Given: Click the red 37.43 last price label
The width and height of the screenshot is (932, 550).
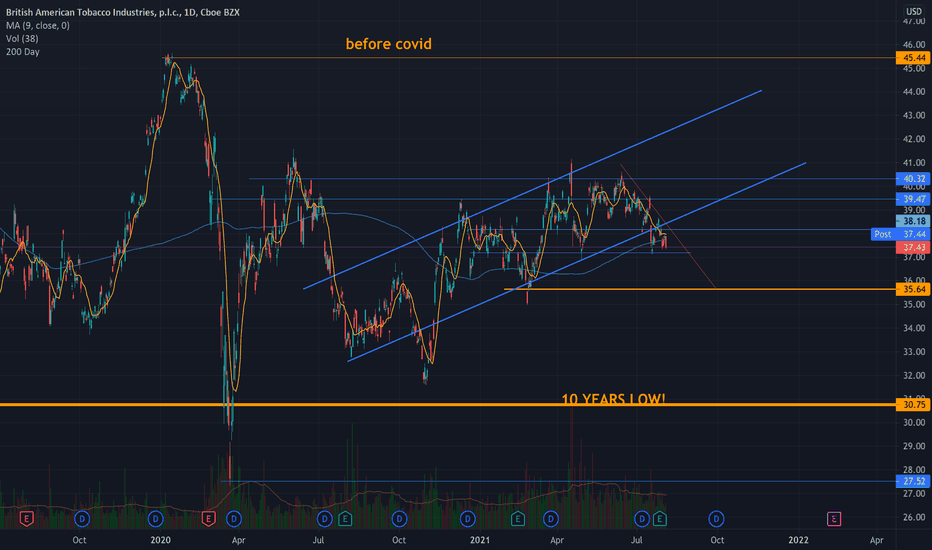Looking at the screenshot, I should pos(914,247).
